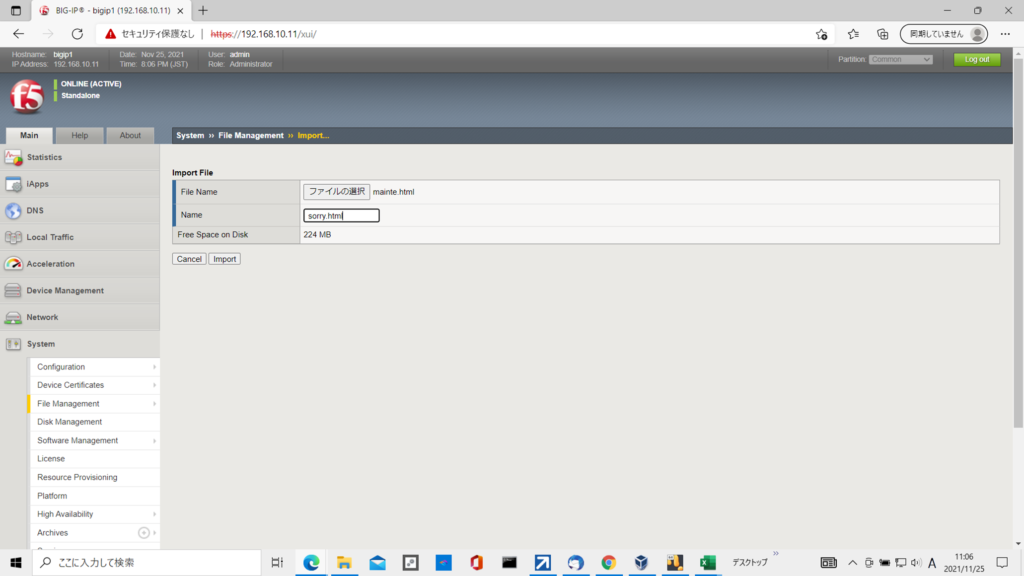Click the plus icon next to Archives
1024x576 pixels.
[x=144, y=533]
